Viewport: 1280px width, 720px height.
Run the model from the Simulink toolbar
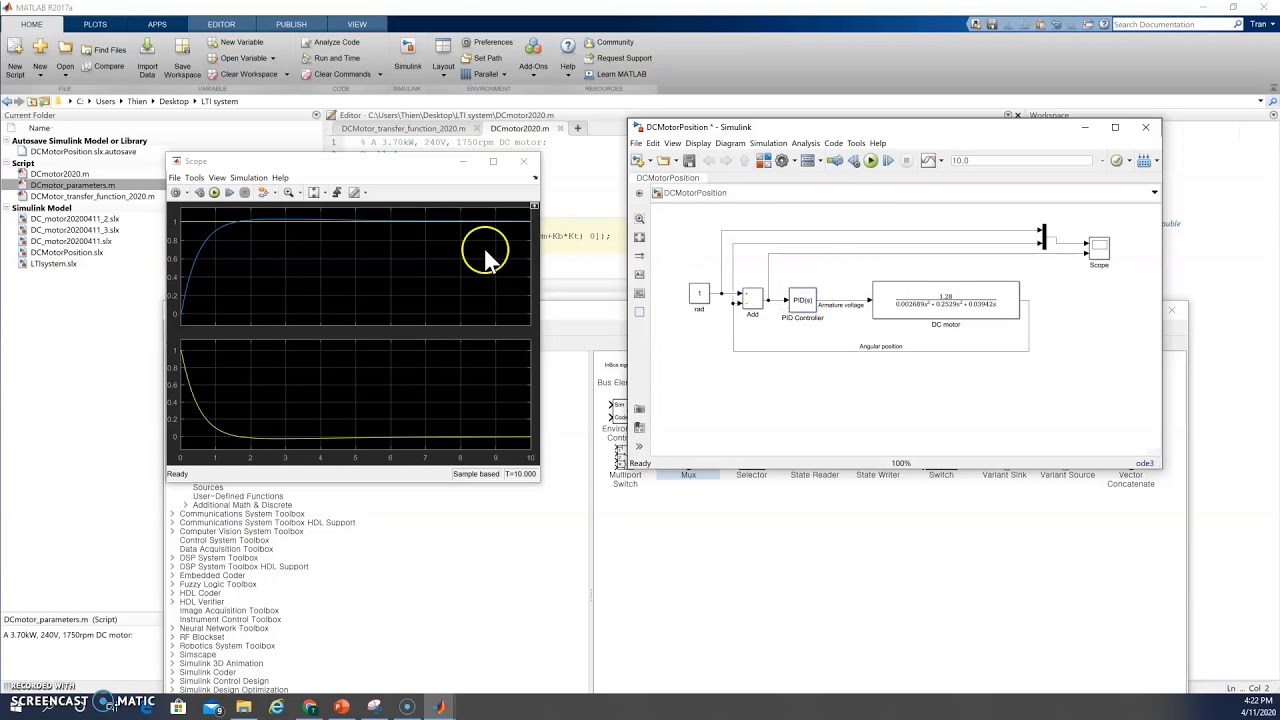(871, 161)
